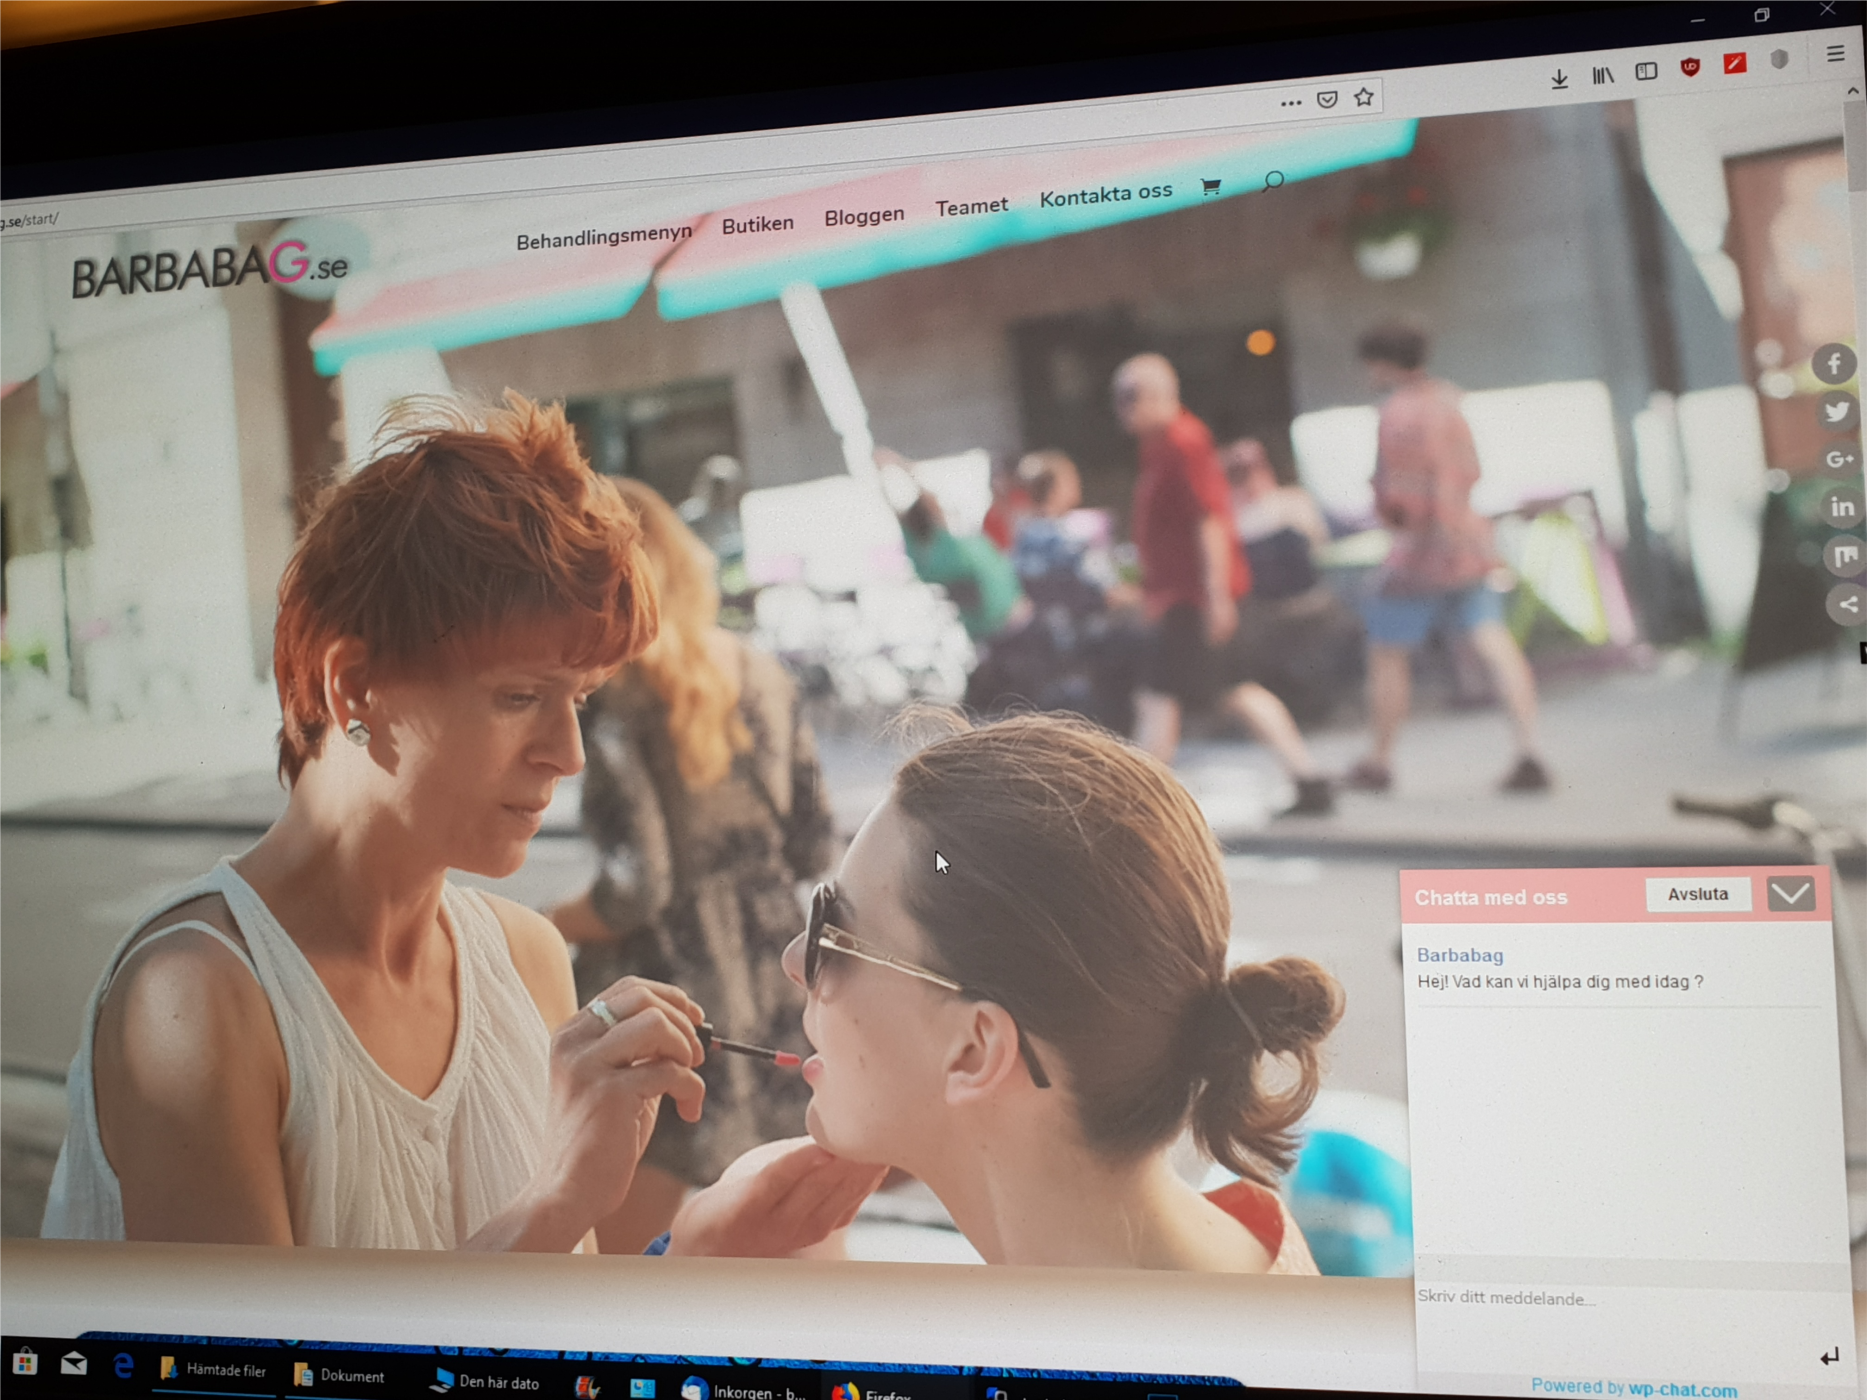The height and width of the screenshot is (1400, 1867).
Task: Click the browser address bar URL
Action: (x=30, y=220)
